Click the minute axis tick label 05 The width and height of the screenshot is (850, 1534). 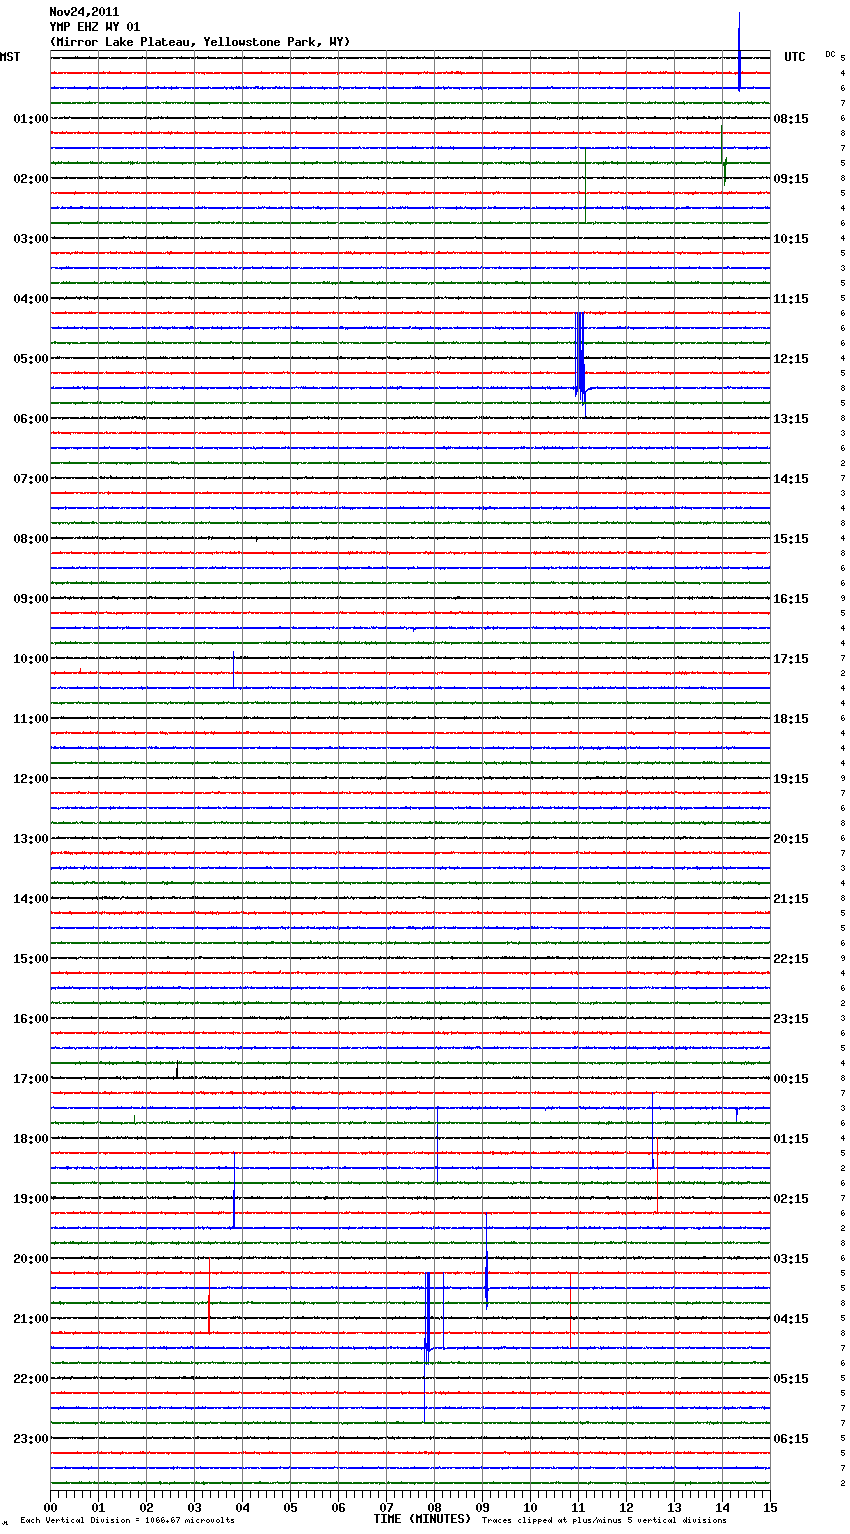point(290,1507)
